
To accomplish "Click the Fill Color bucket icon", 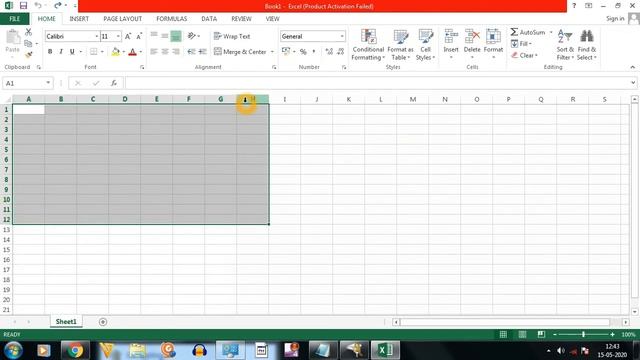I will [116, 51].
